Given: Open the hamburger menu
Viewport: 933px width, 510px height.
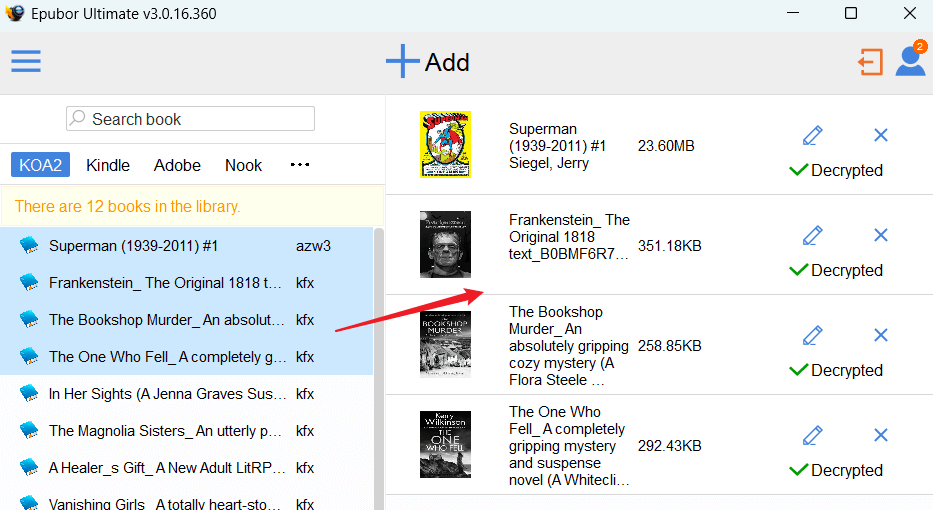Looking at the screenshot, I should [x=26, y=61].
